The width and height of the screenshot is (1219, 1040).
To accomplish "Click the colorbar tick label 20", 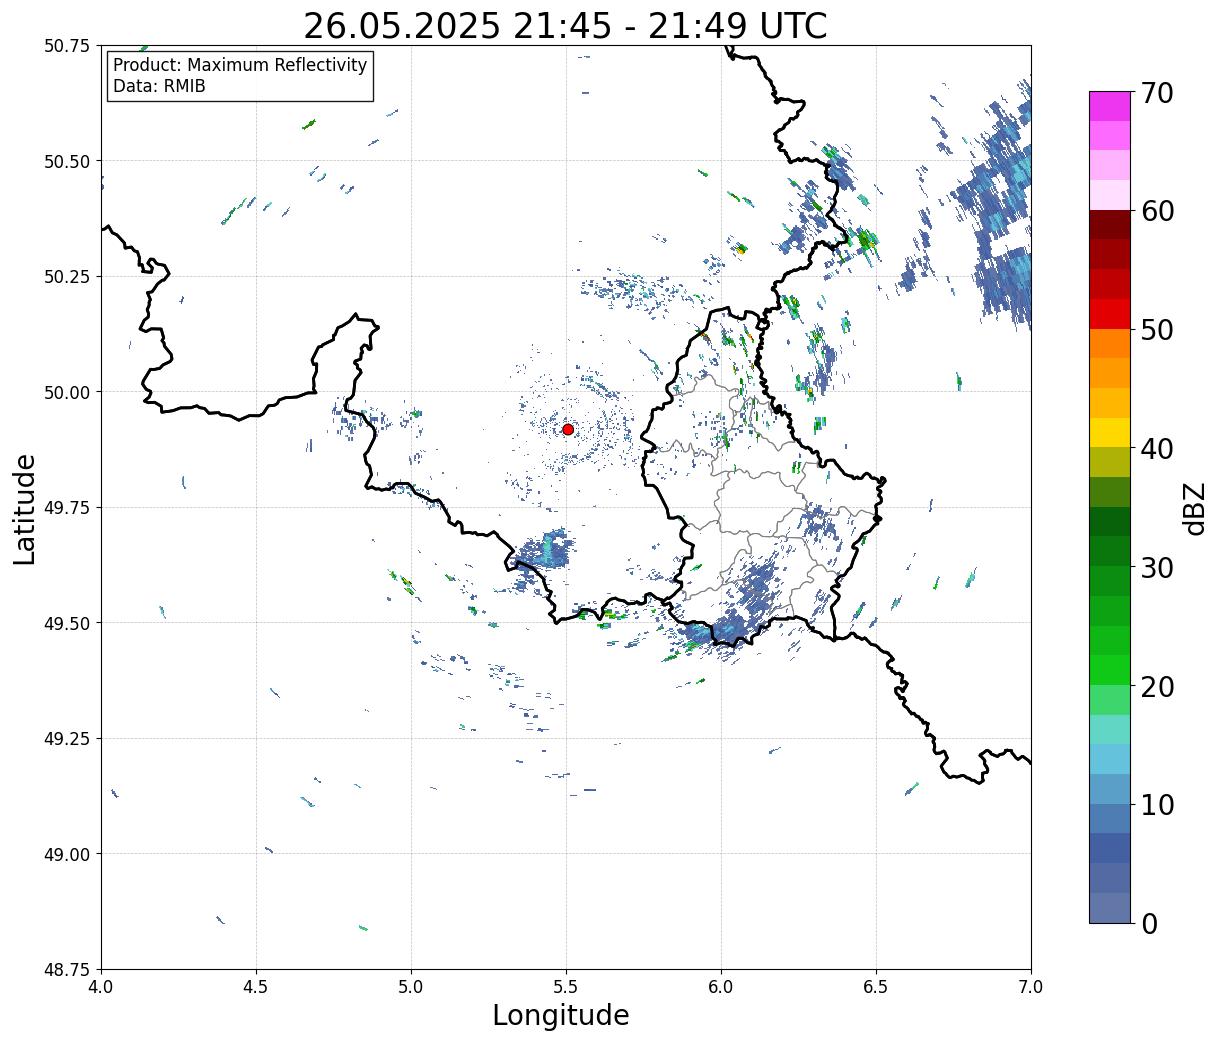I will pos(1158,687).
